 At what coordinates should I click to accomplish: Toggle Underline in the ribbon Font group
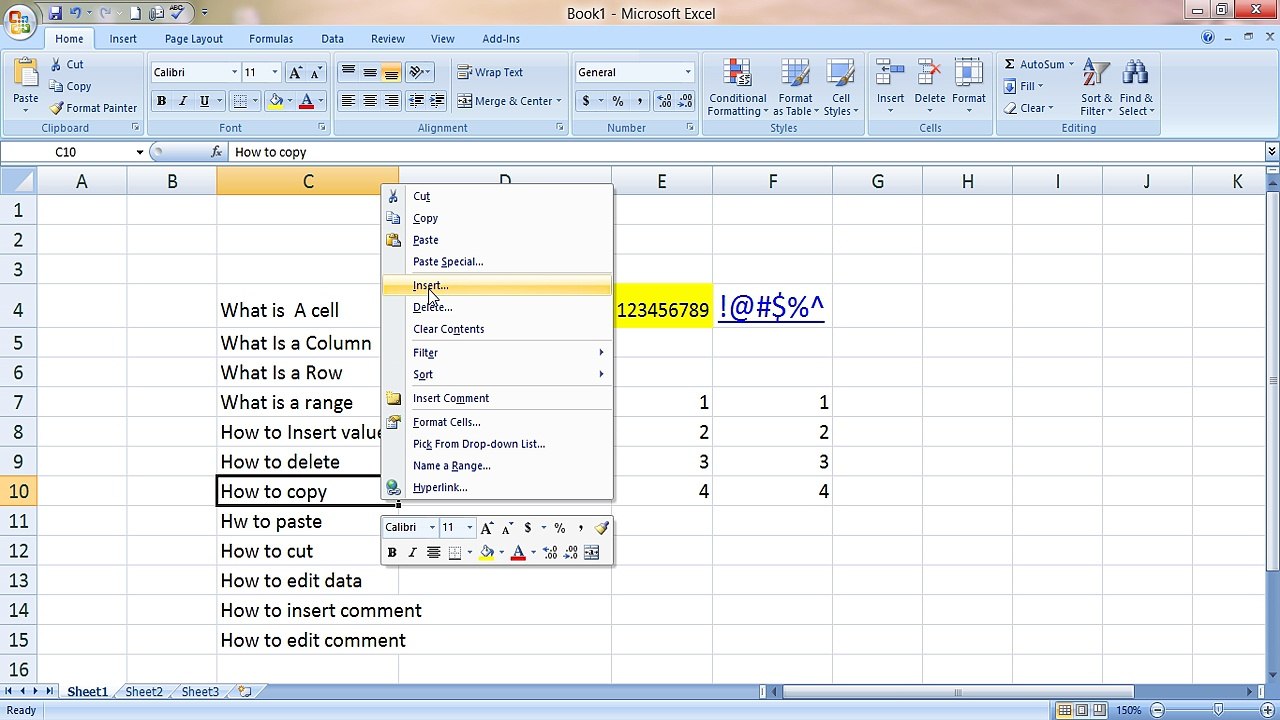[204, 101]
